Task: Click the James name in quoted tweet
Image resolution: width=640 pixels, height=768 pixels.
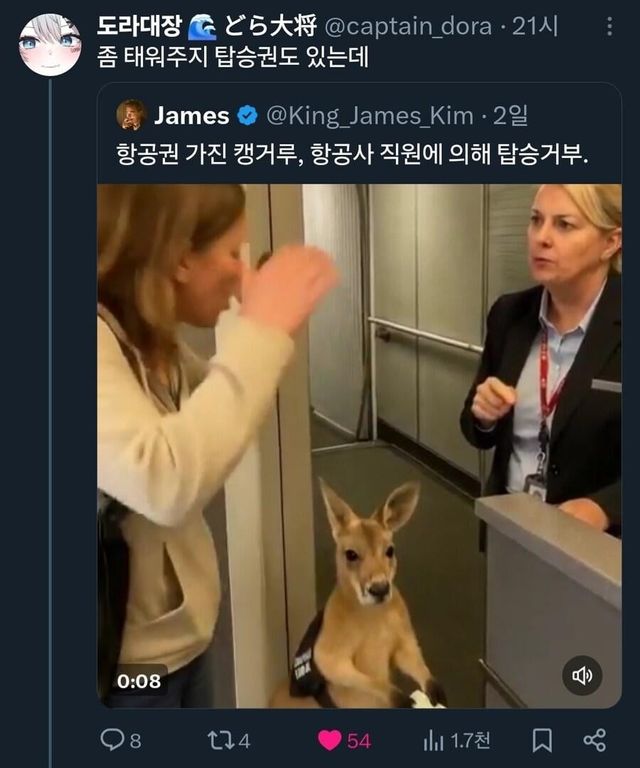Action: [191, 115]
